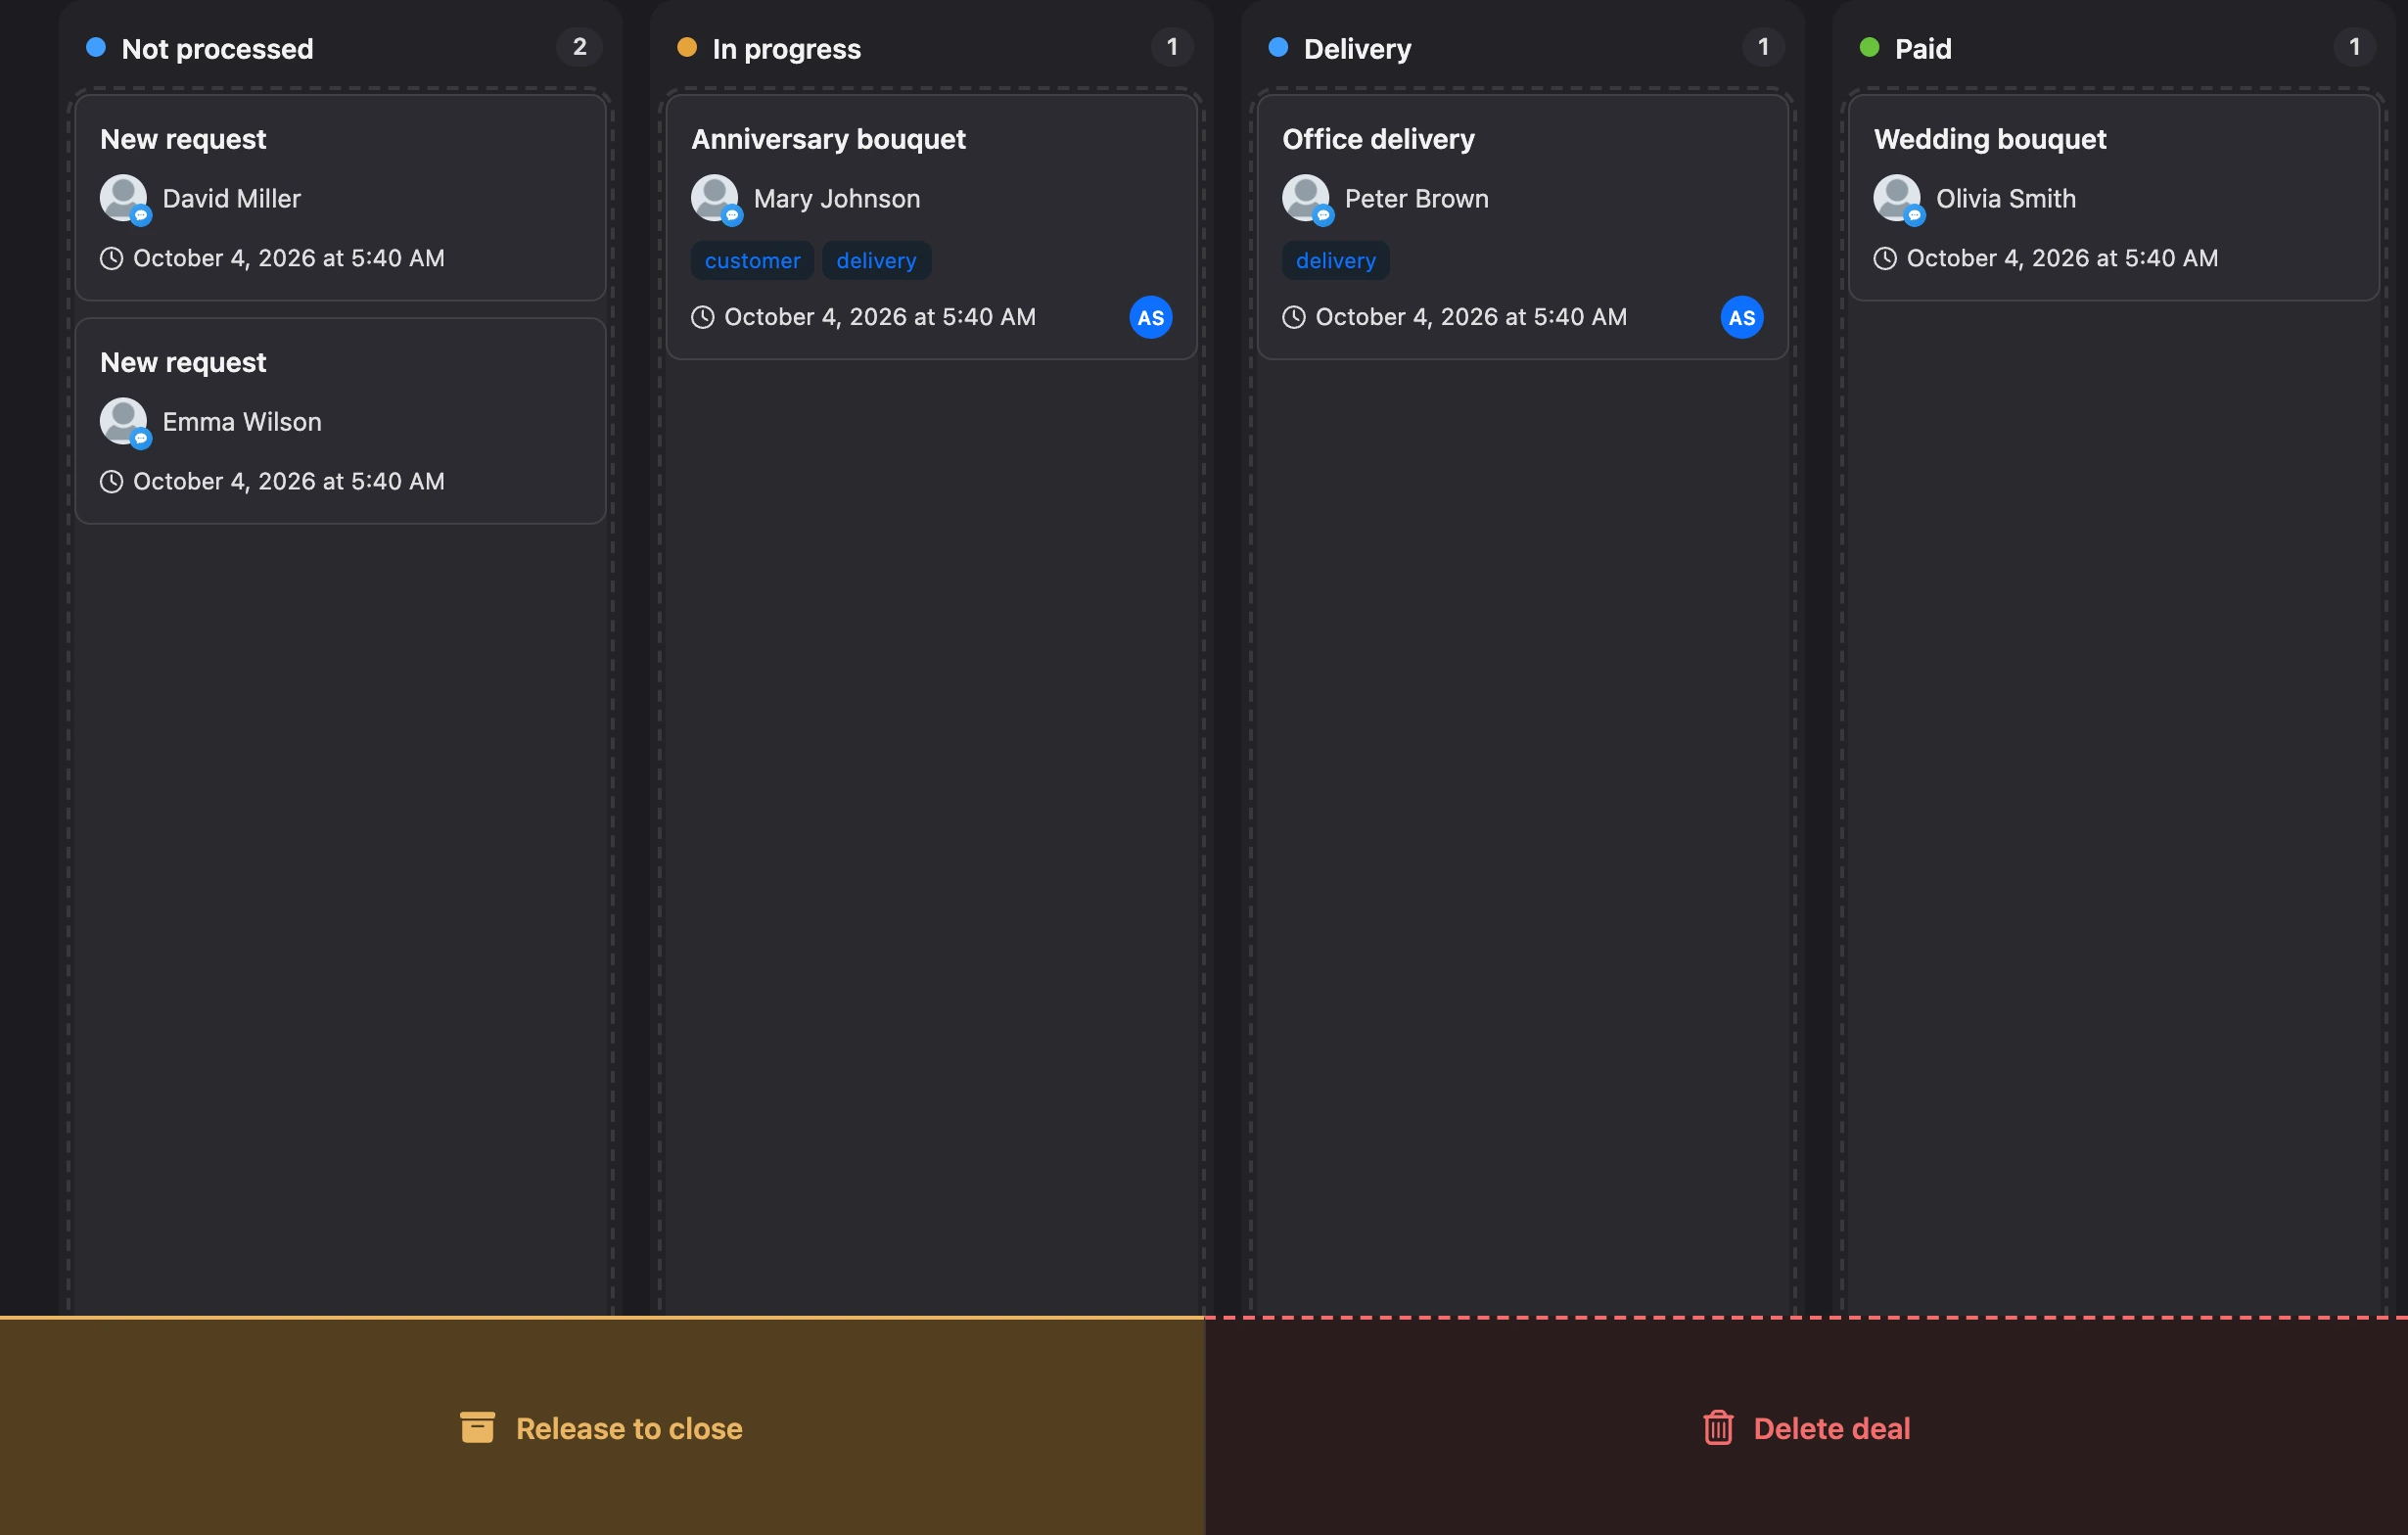
Task: Click the orange In progress status dot
Action: [686, 47]
